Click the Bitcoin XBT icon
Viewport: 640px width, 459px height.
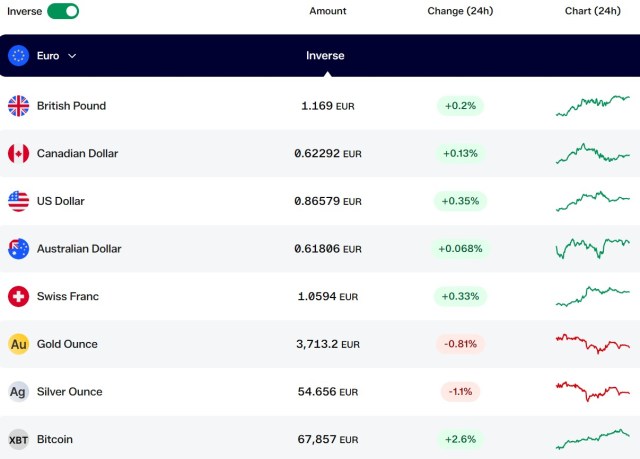coord(18,439)
